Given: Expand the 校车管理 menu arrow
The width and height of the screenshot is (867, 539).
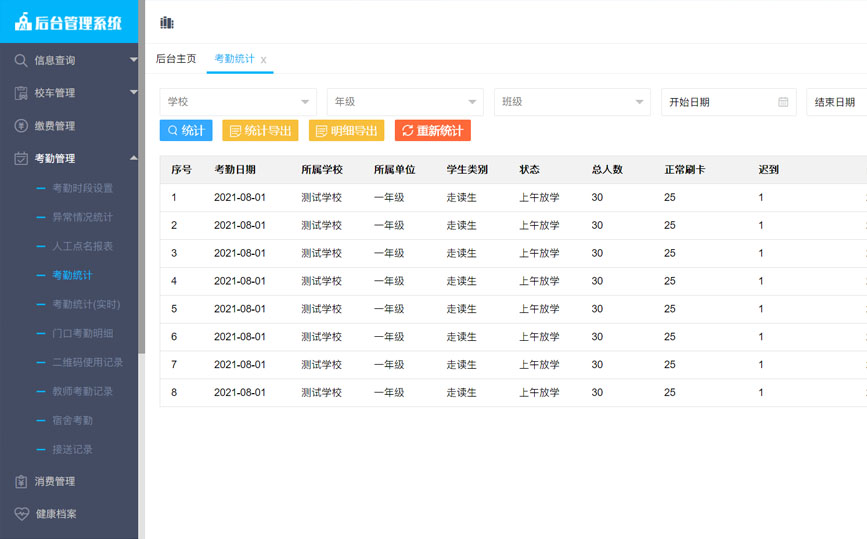Looking at the screenshot, I should tap(133, 92).
